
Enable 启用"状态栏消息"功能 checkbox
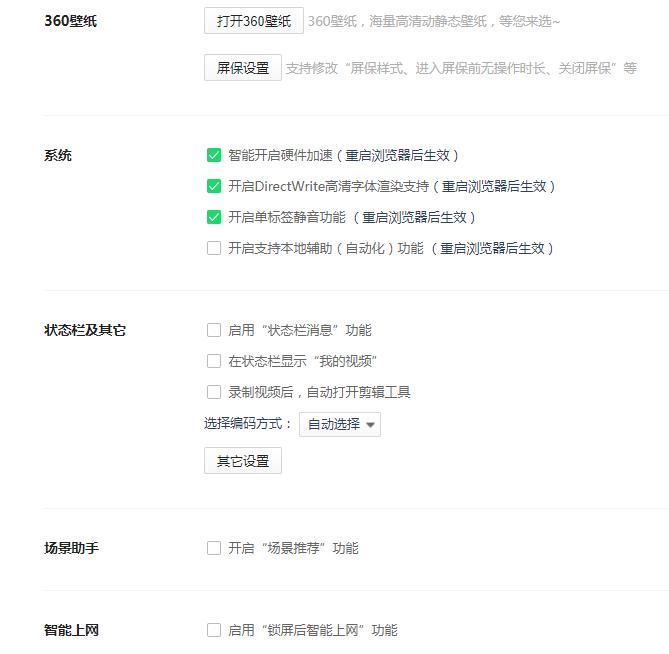[x=214, y=330]
